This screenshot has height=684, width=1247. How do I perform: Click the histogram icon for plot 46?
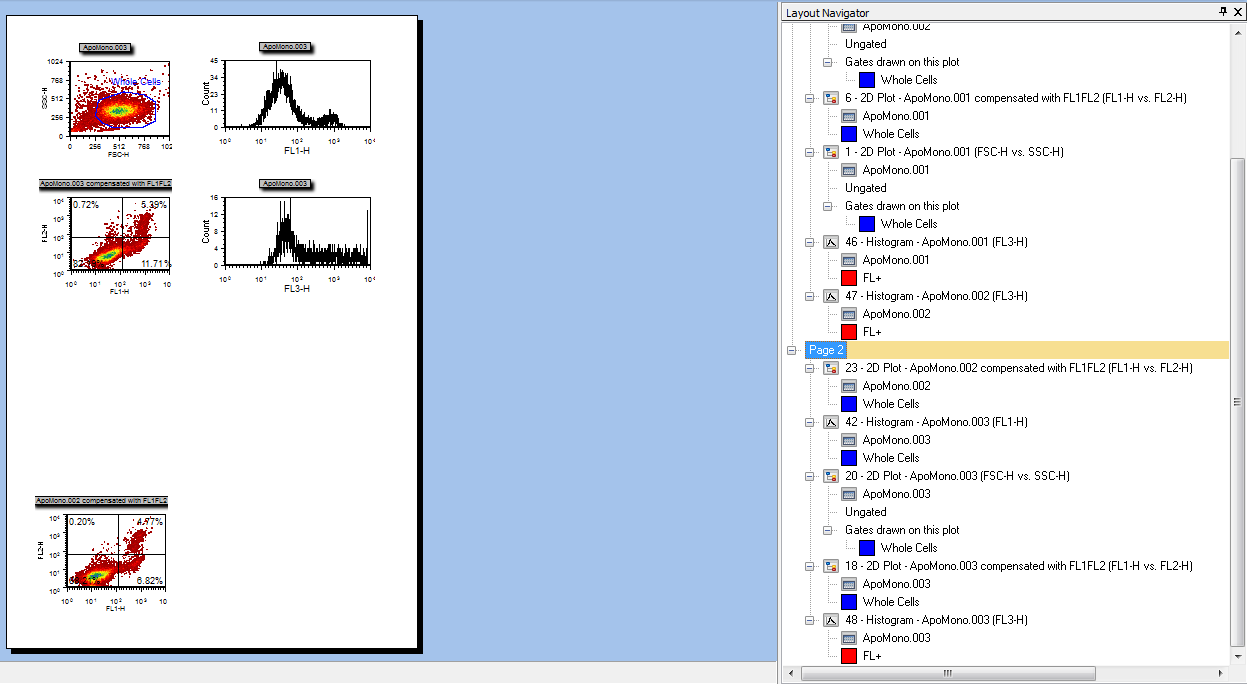tap(830, 242)
